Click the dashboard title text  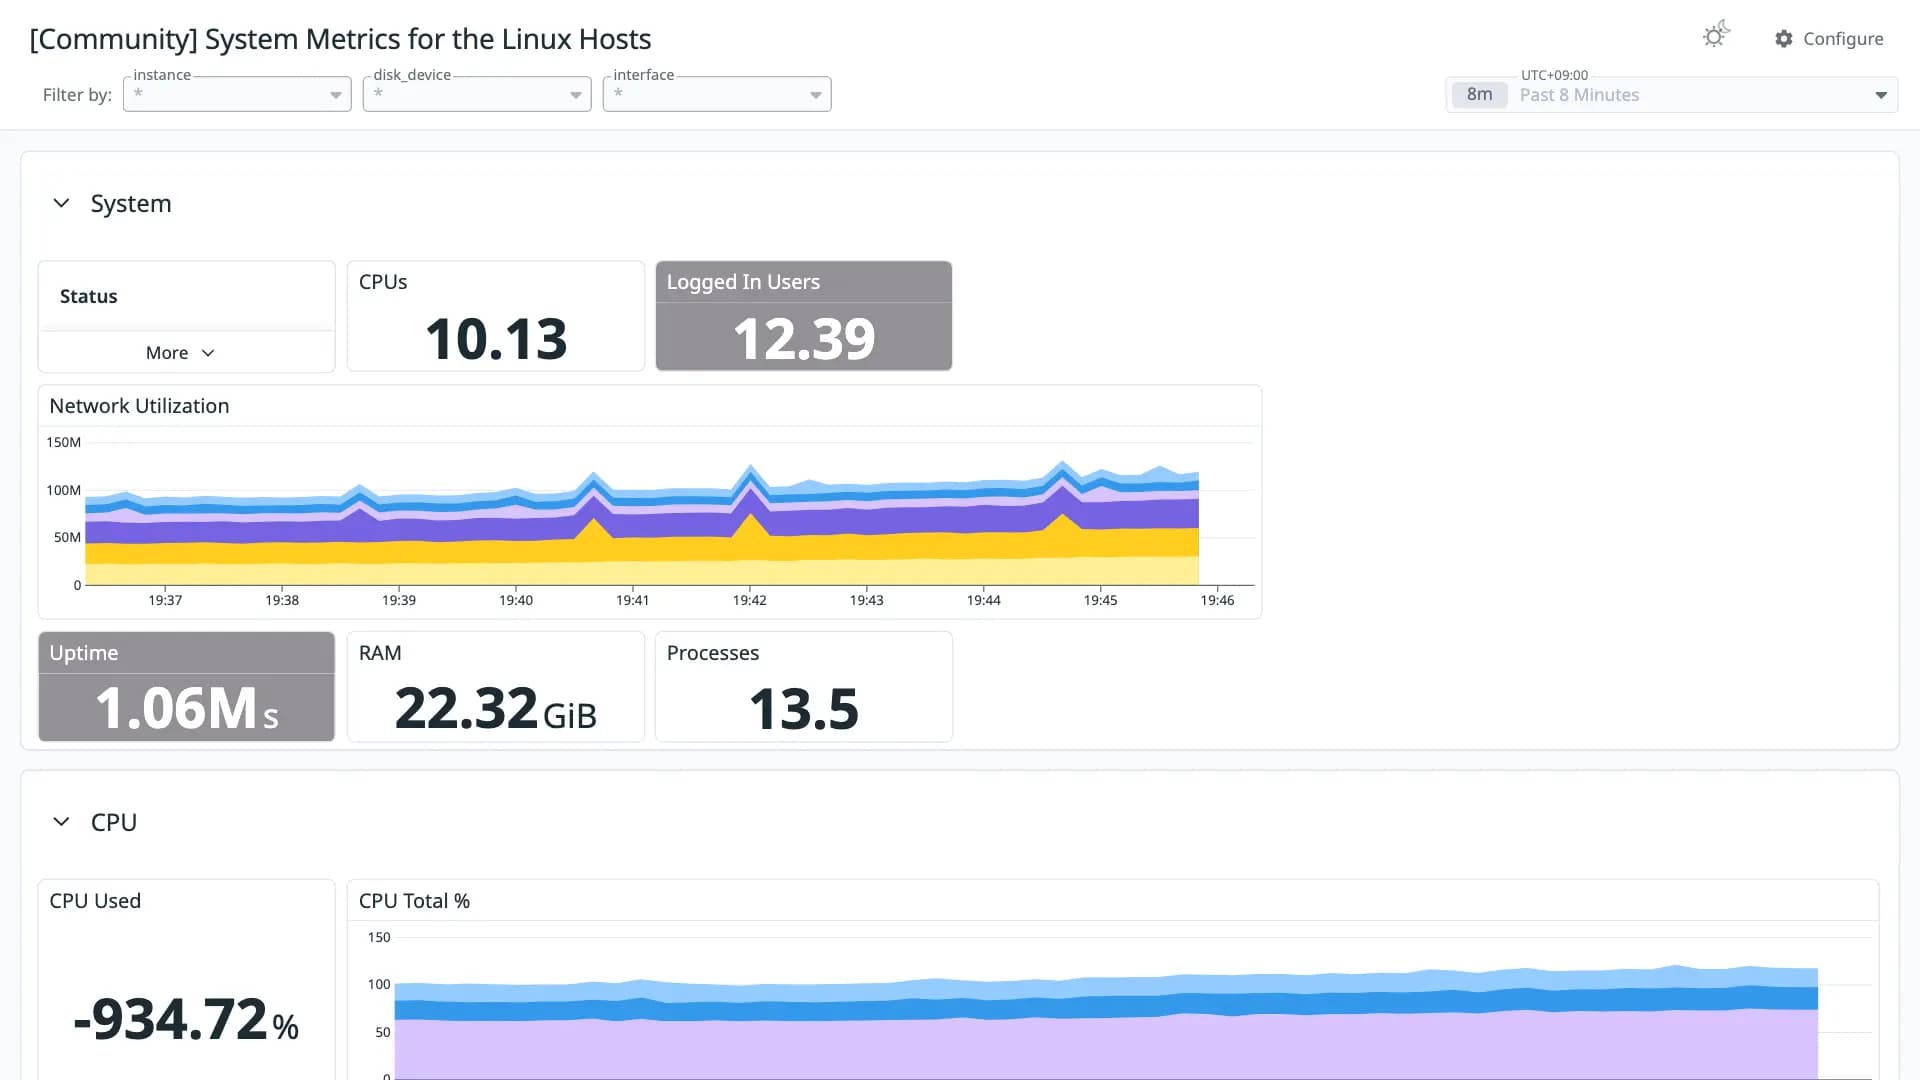point(340,39)
